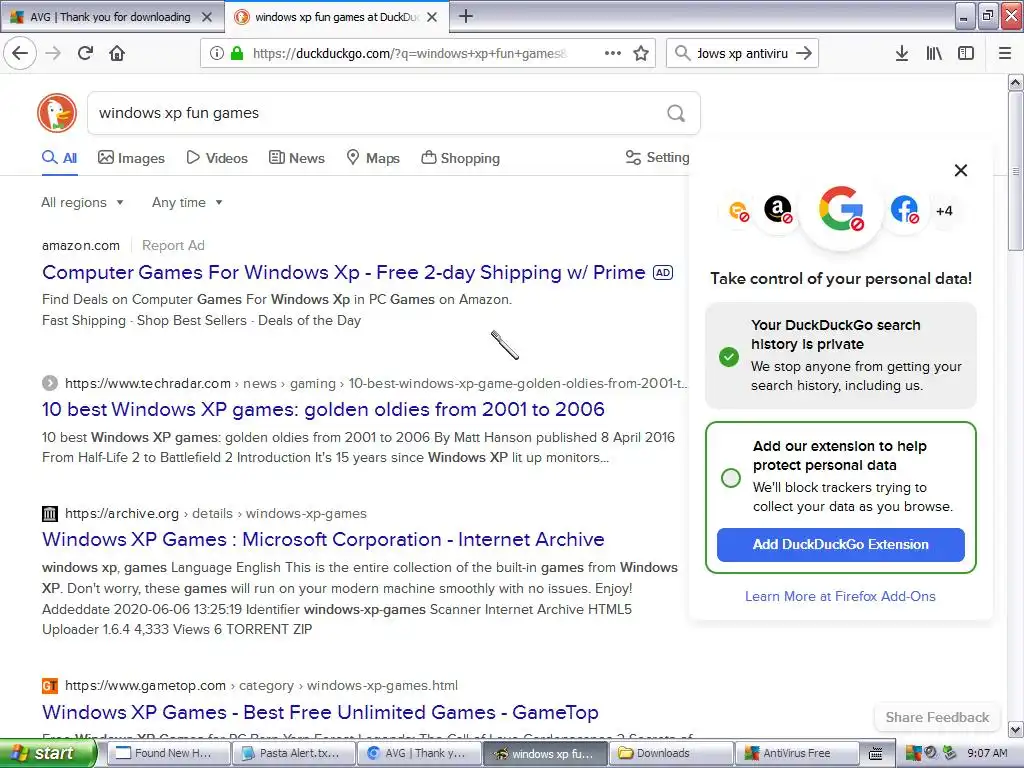
Task: Close the AVG download tab
Action: tap(207, 17)
